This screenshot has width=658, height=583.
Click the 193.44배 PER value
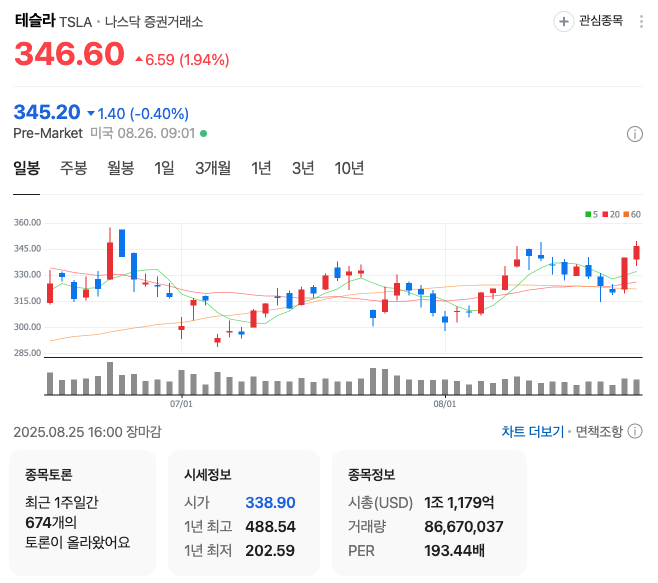point(454,551)
